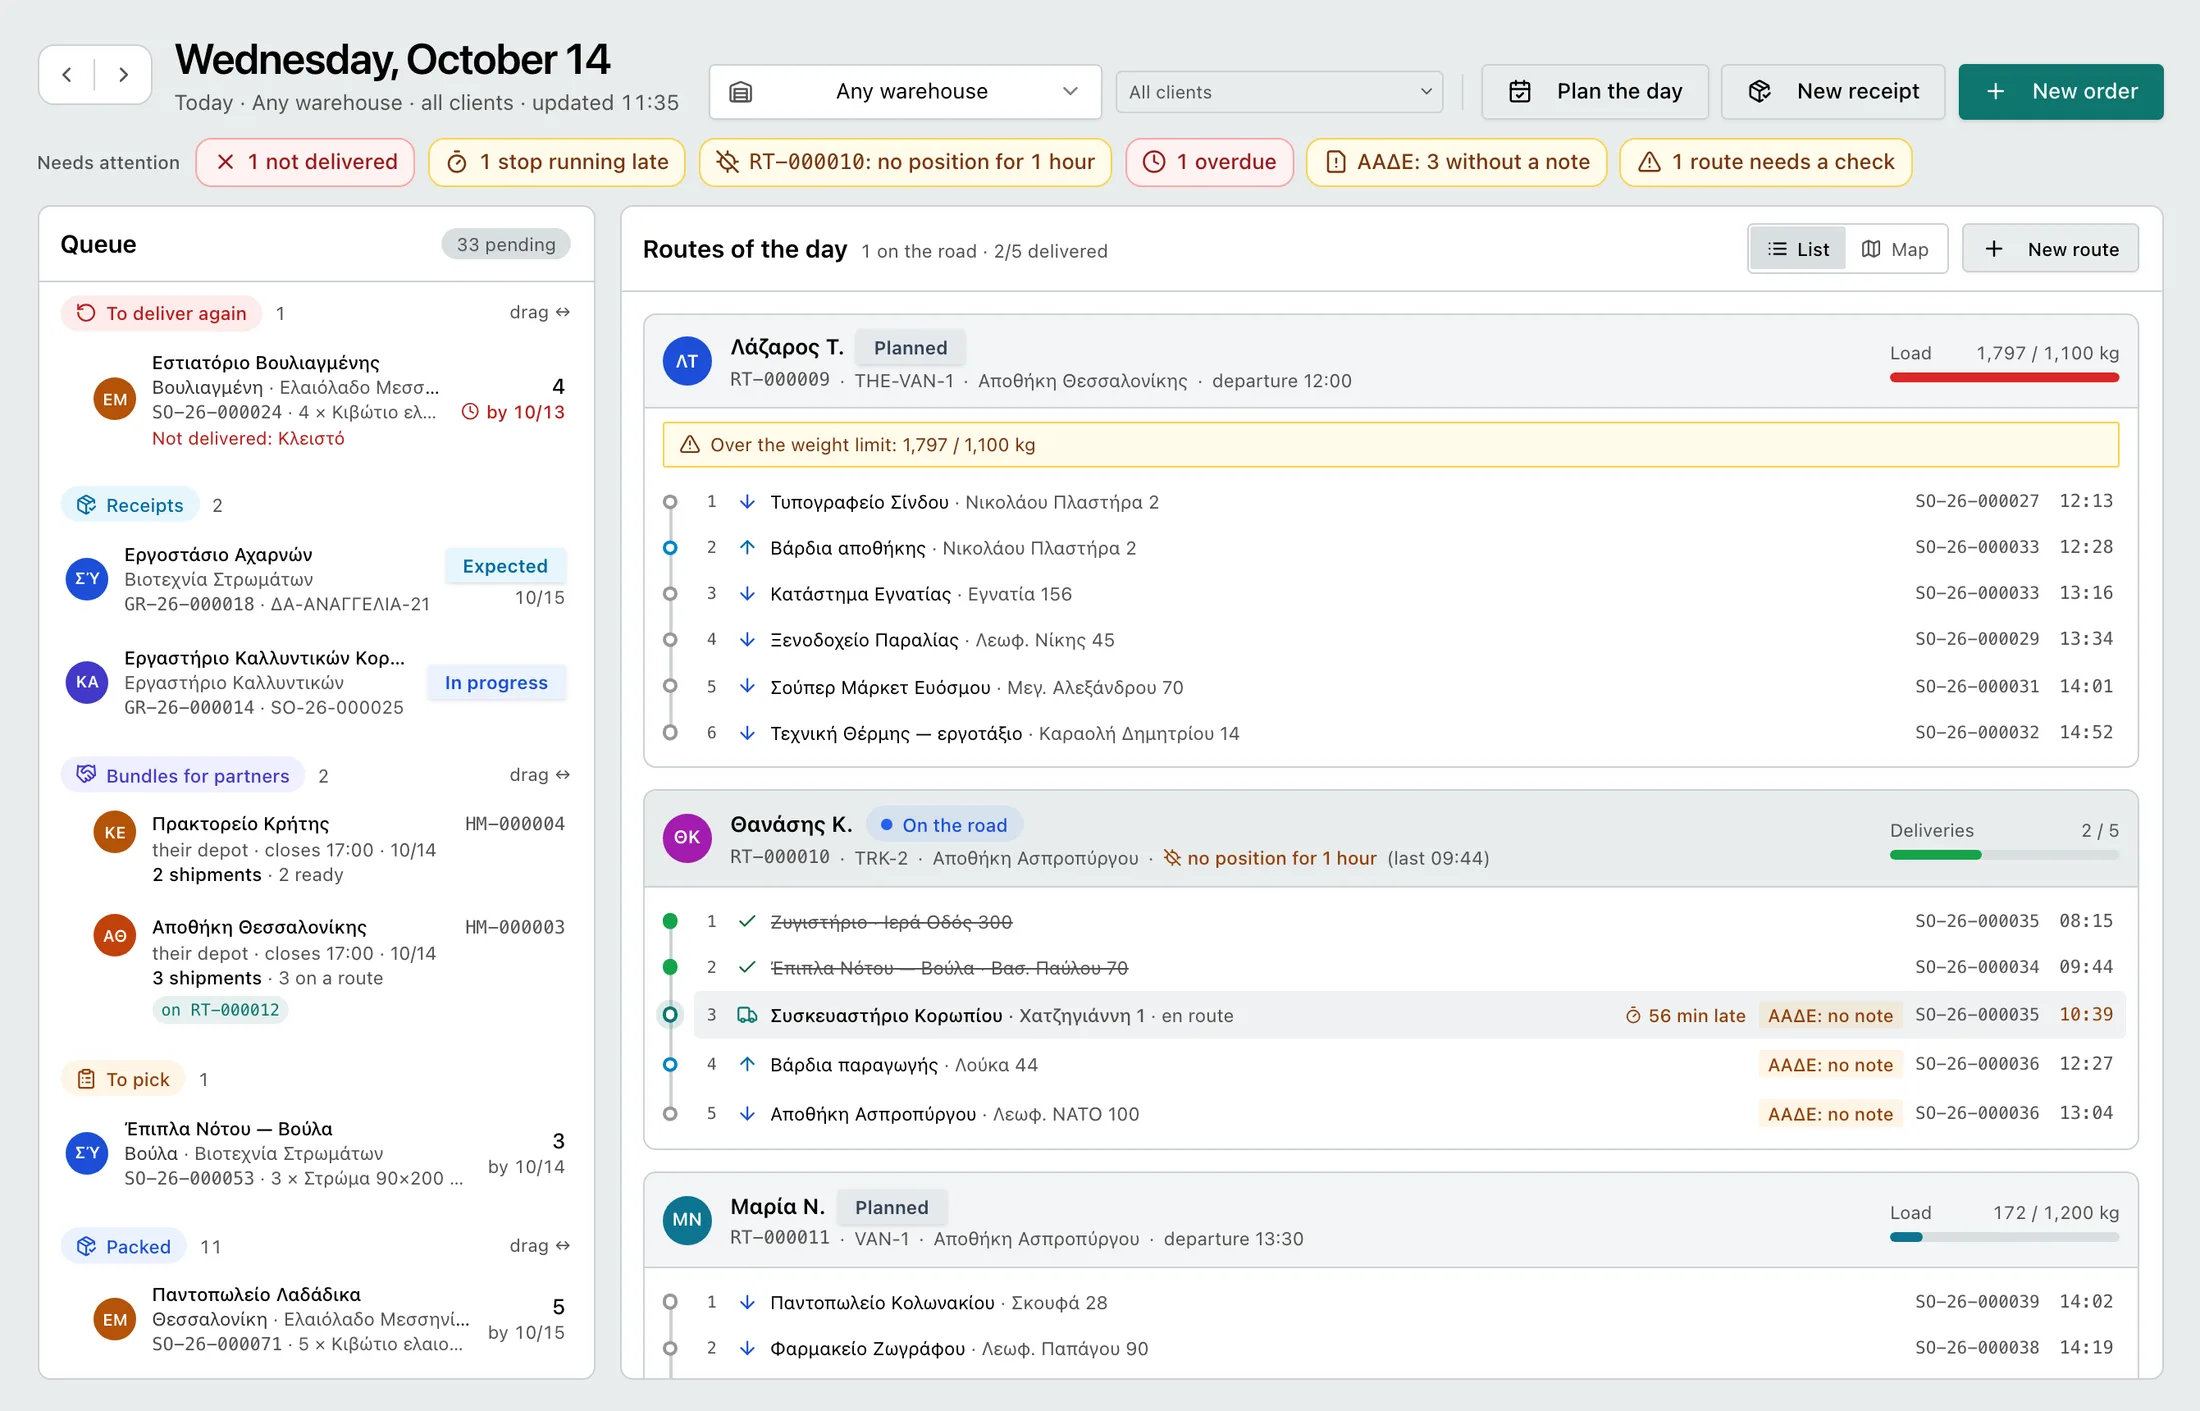Click the truck icon beside Συσκευαστήριο Κορωπίου
The image size is (2200, 1411).
tap(747, 1016)
